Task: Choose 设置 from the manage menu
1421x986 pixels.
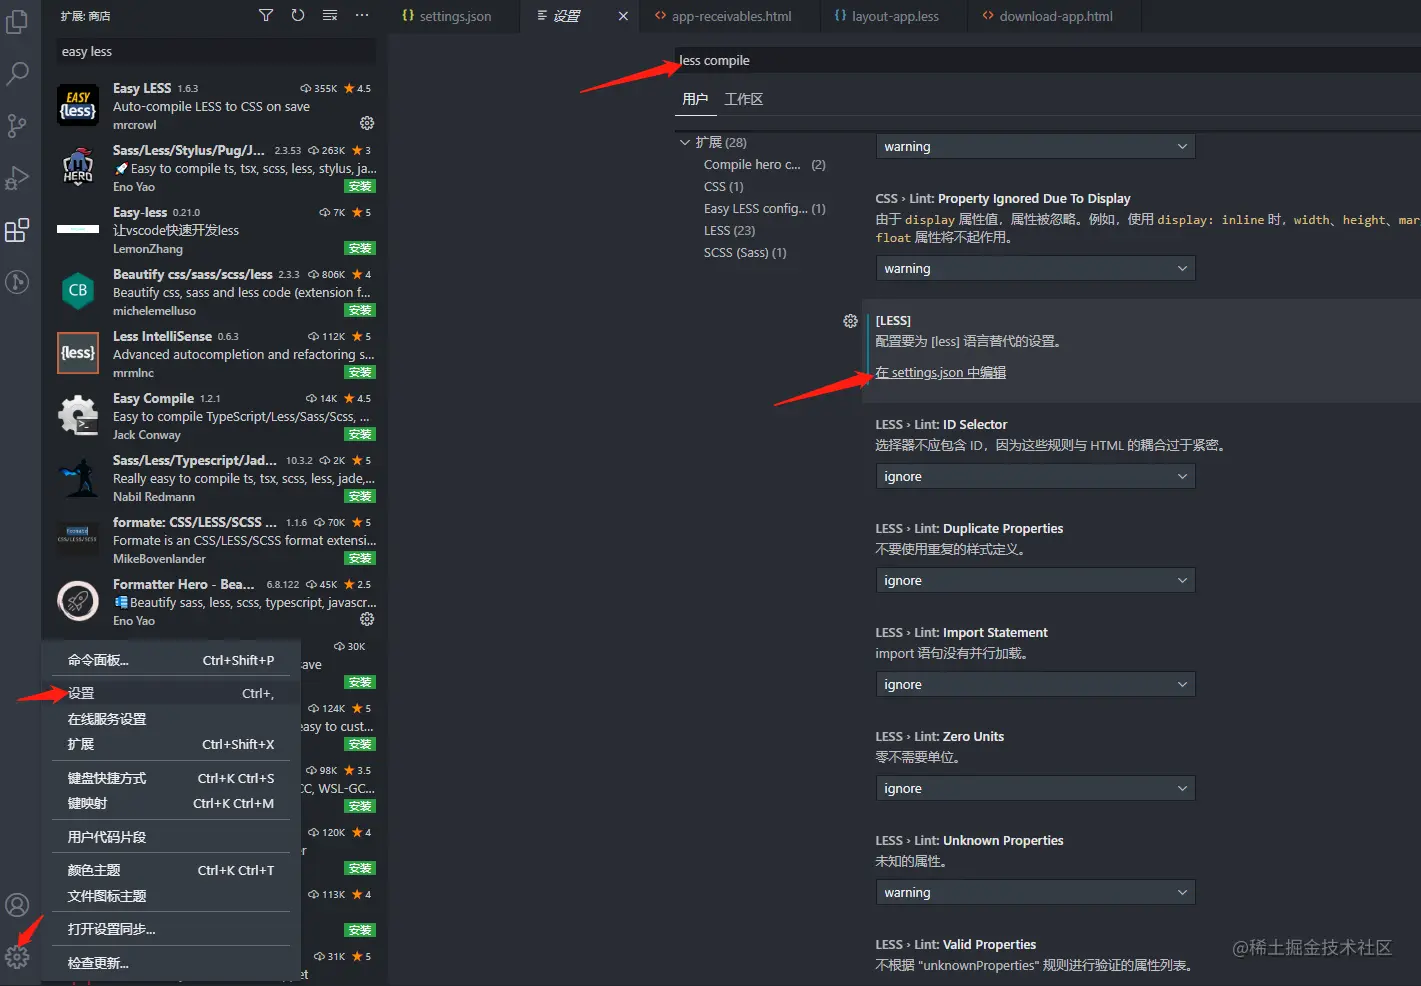Action: [171, 693]
